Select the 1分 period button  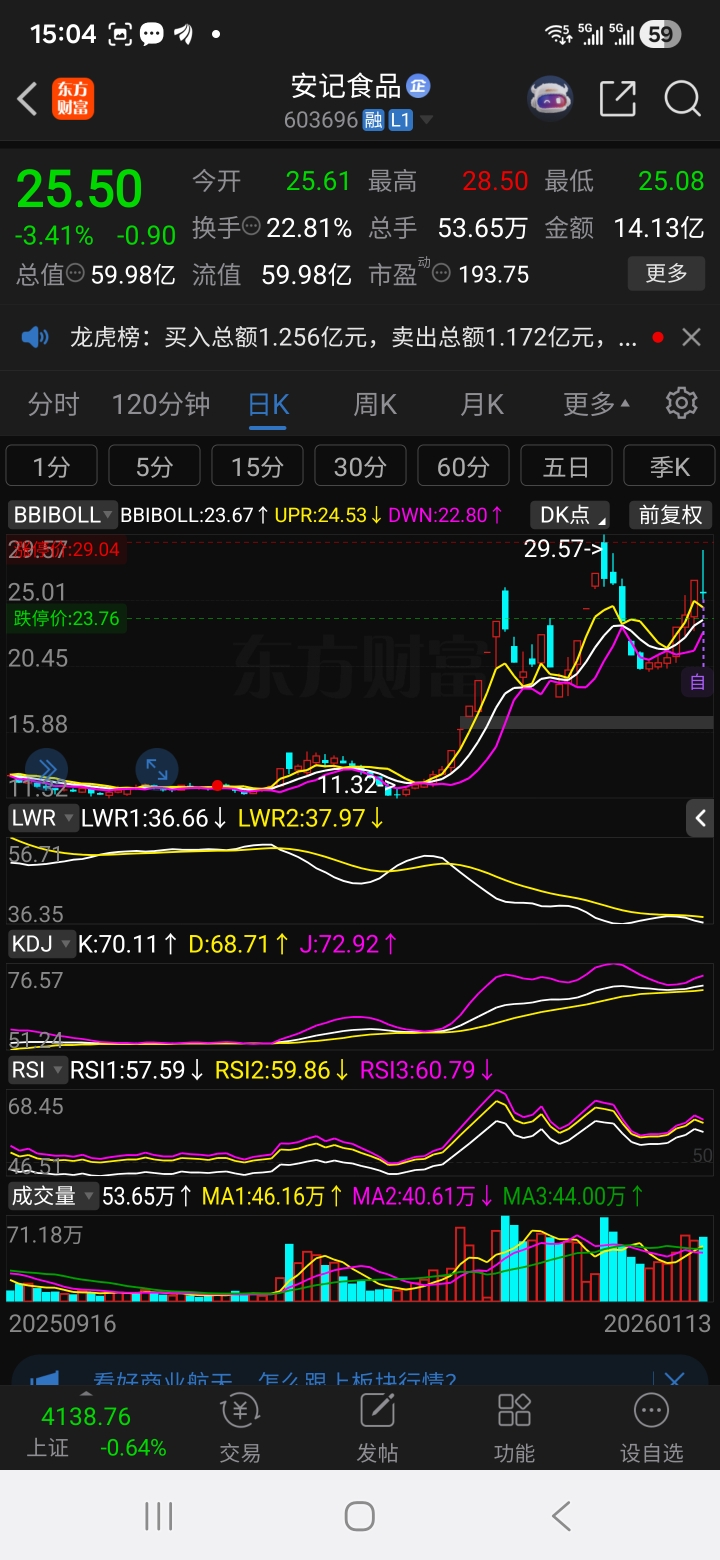click(51, 466)
